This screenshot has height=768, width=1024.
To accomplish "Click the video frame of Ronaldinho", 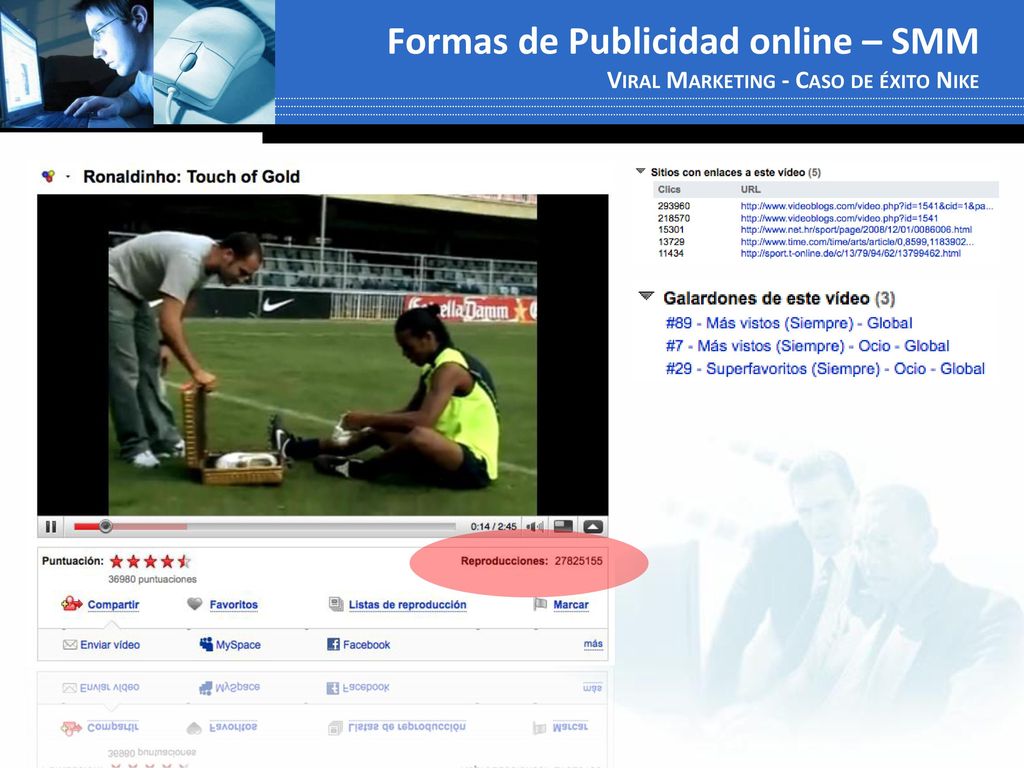I will tap(323, 355).
